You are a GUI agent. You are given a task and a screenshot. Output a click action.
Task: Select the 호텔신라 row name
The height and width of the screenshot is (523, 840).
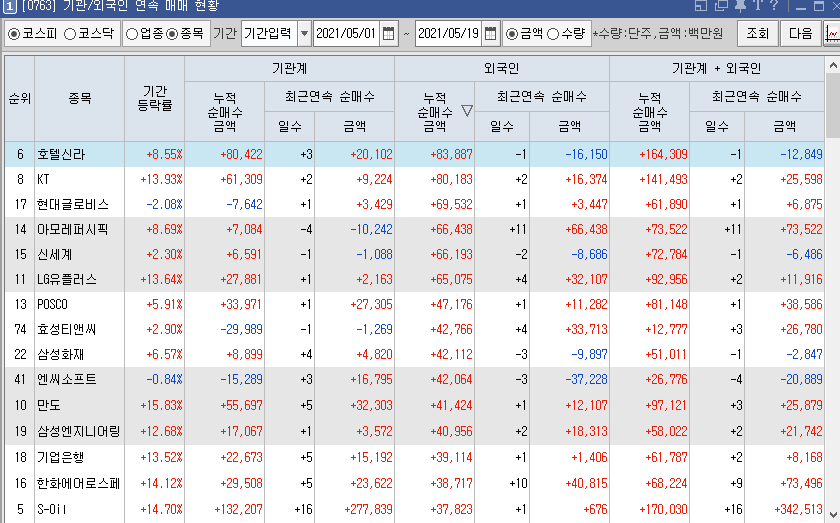click(x=61, y=154)
